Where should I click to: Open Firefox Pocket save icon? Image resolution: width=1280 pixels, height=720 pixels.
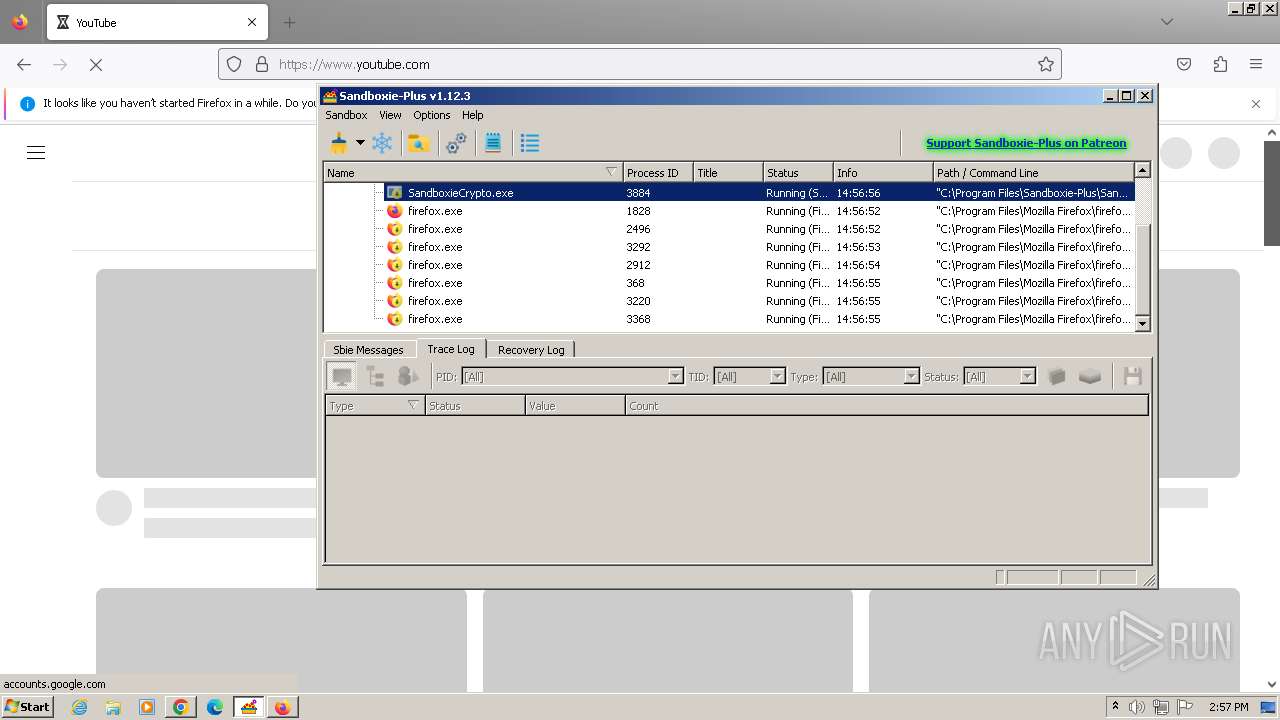(1184, 64)
